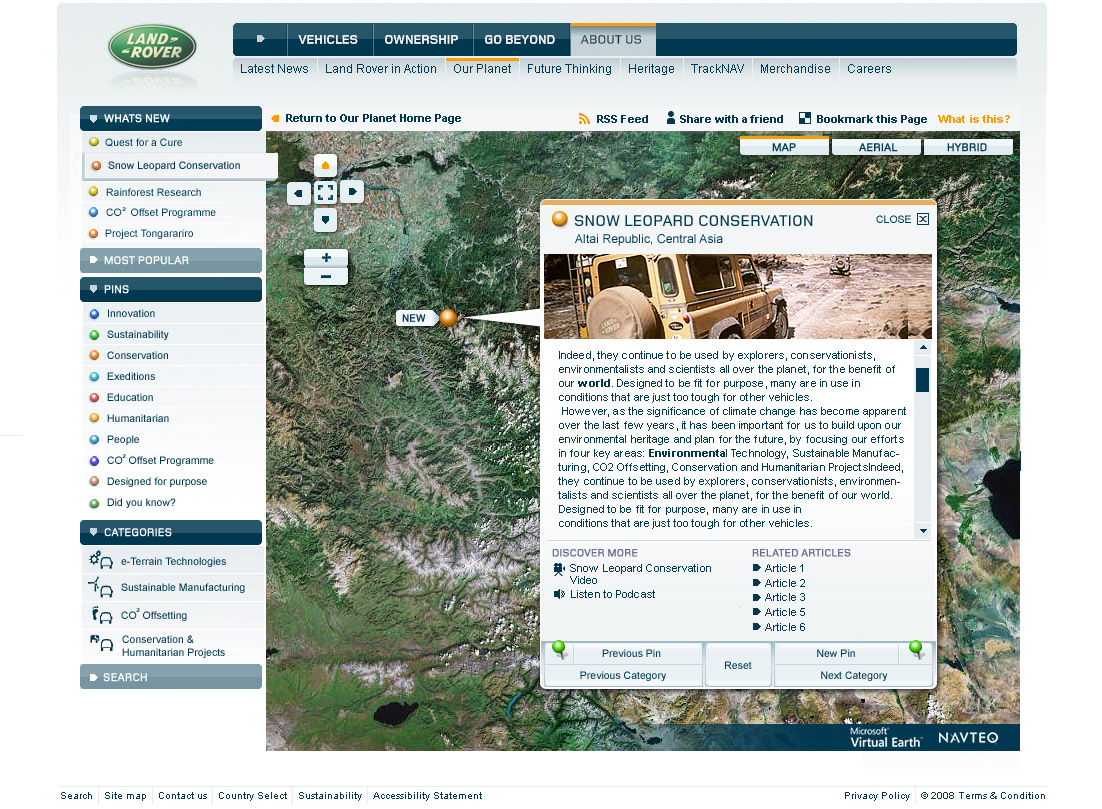Image resolution: width=1102 pixels, height=809 pixels.
Task: Click the orange map pin marker
Action: [x=448, y=318]
